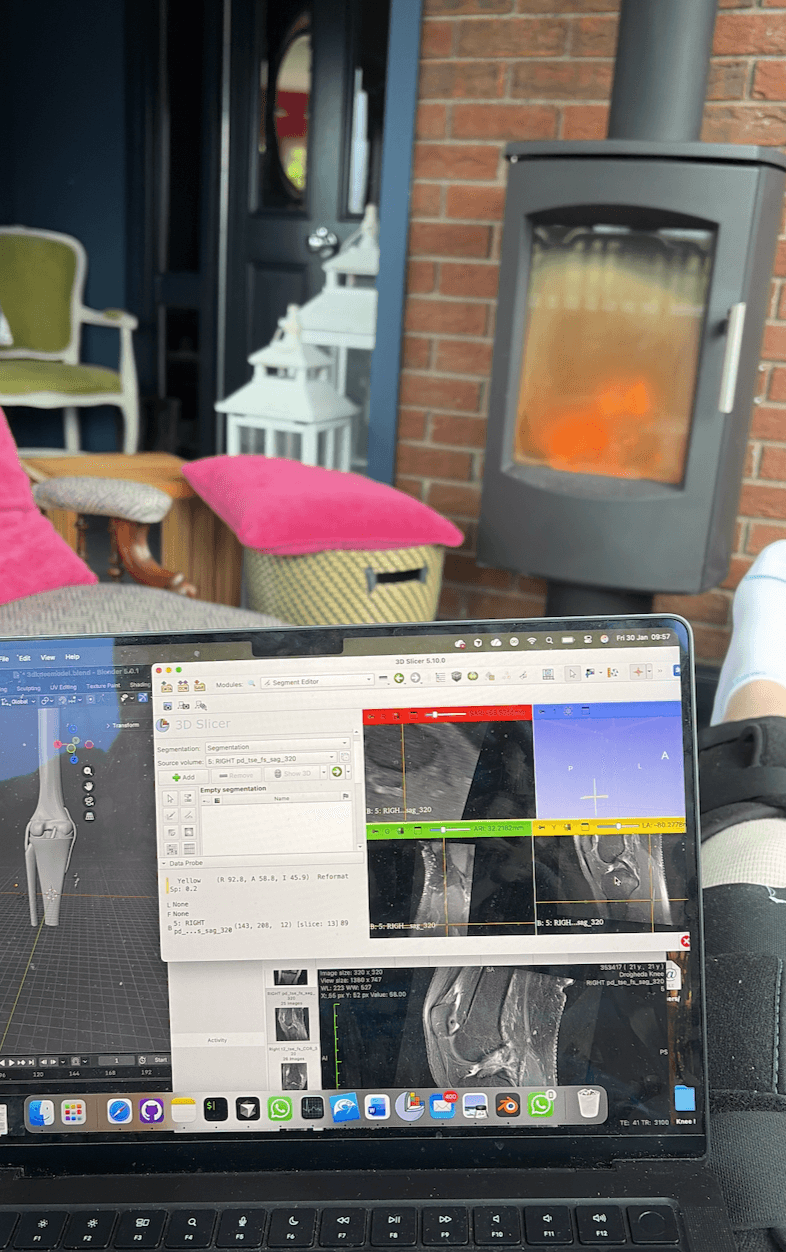786x1252 pixels.
Task: Toggle the pin icon on the green slice view
Action: click(x=375, y=831)
